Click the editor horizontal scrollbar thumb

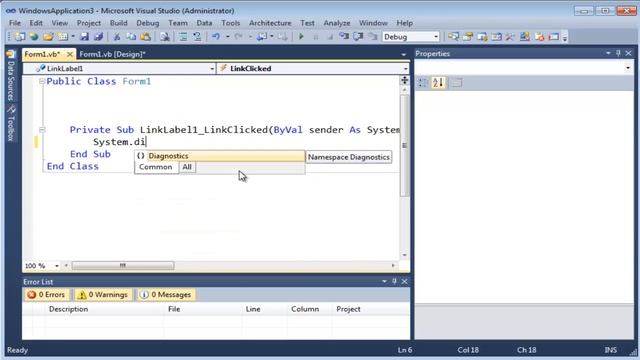pyautogui.click(x=123, y=266)
